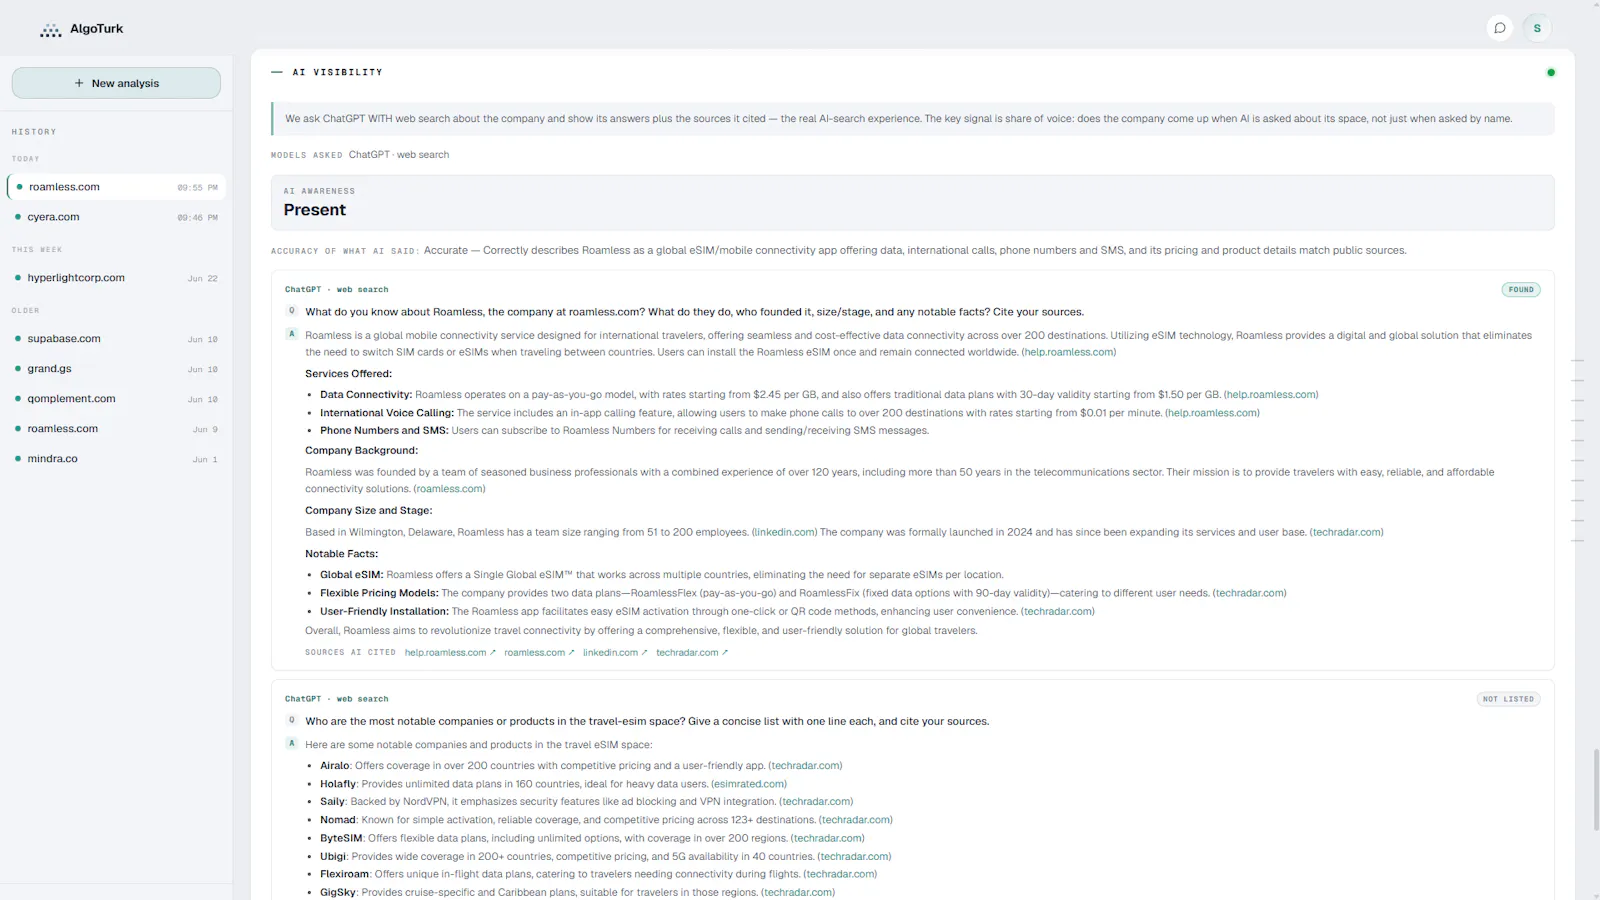Click inline linkedin.com link in Company Size paragraph
Viewport: 1600px width, 900px height.
784,532
